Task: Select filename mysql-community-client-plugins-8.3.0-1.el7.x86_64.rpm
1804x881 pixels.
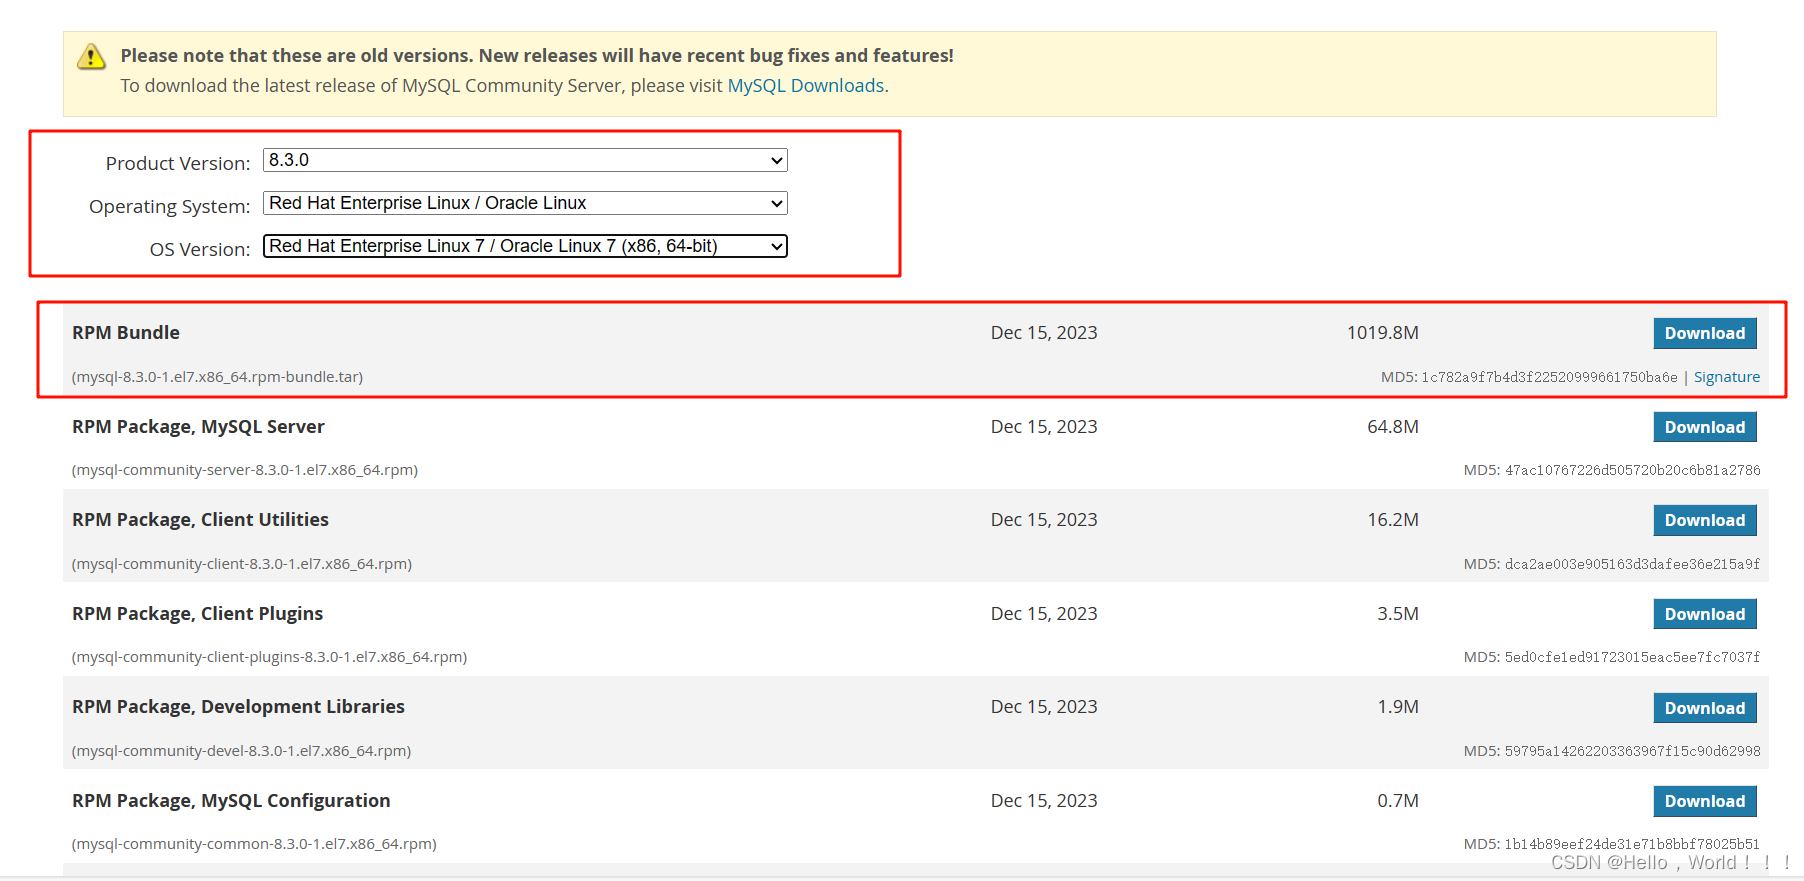Action: (x=270, y=657)
